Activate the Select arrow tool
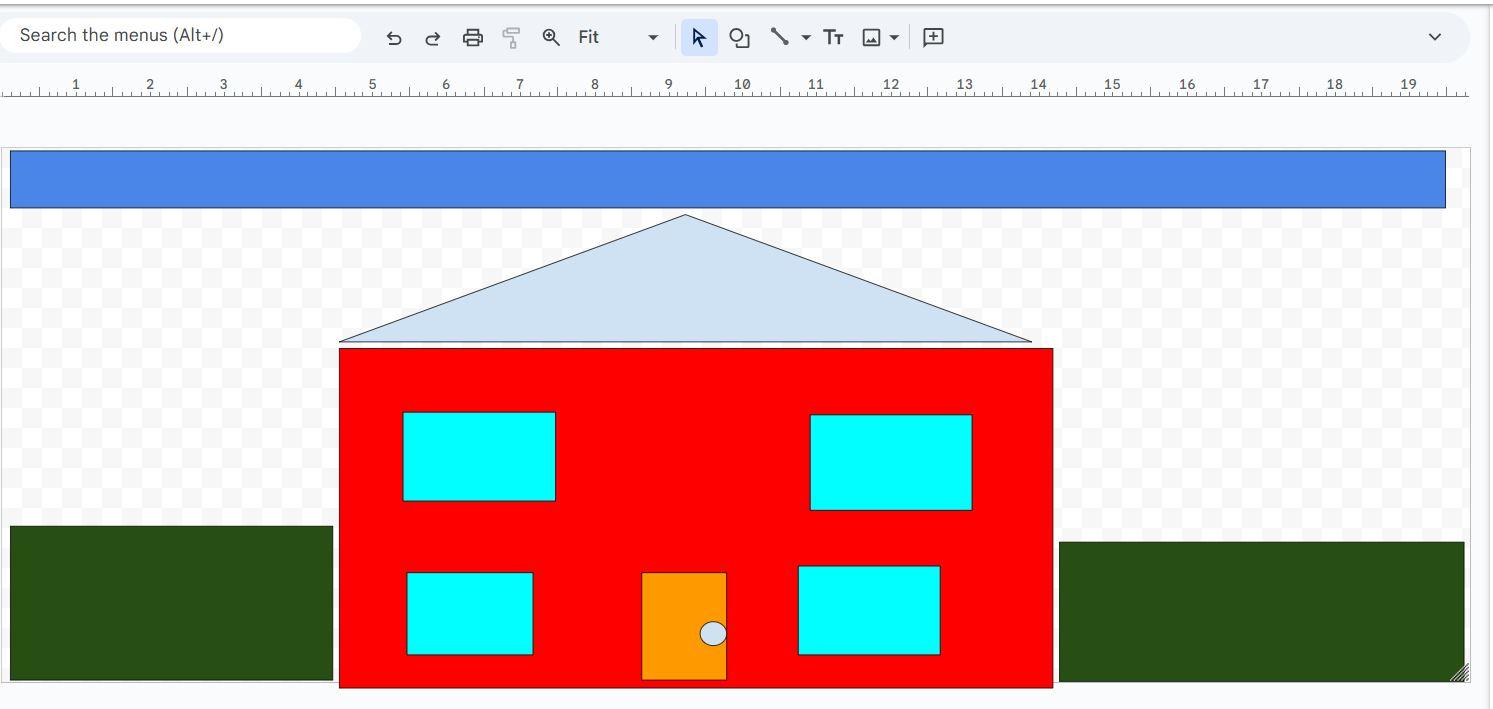Viewport: 1493px width, 709px height. [x=698, y=38]
